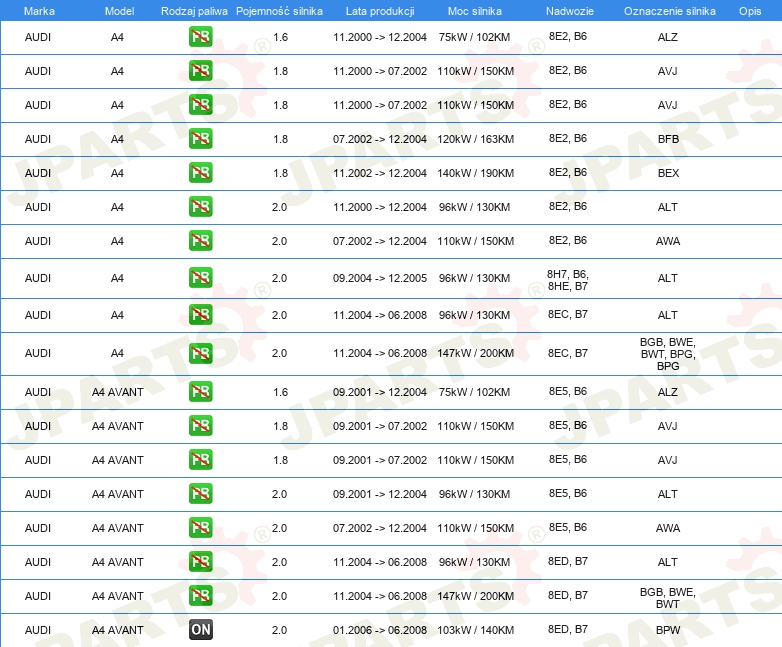This screenshot has width=782, height=647.
Task: Click the A4 AVANT model in the BPW row
Action: pos(118,630)
